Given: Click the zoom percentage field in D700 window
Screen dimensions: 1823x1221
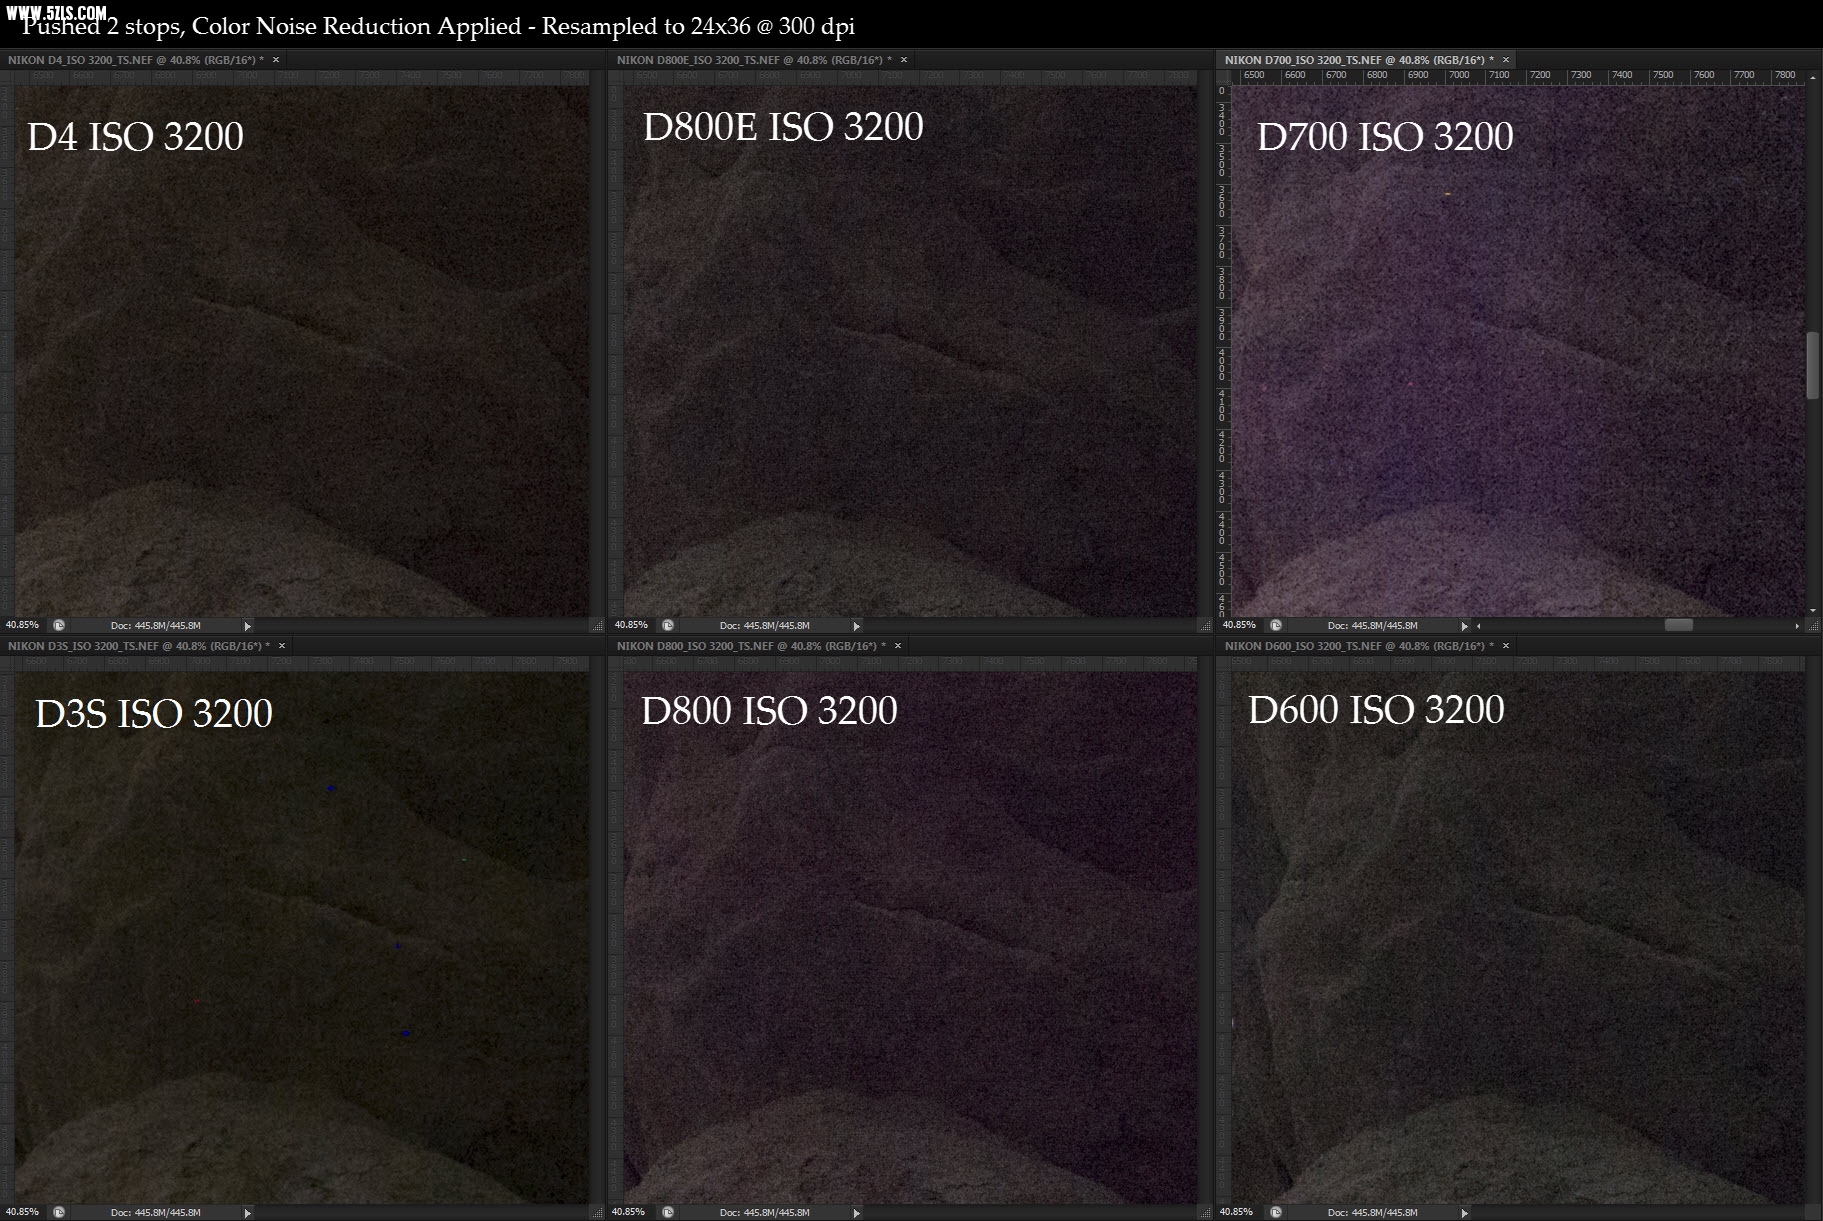Looking at the screenshot, I should (x=1239, y=625).
